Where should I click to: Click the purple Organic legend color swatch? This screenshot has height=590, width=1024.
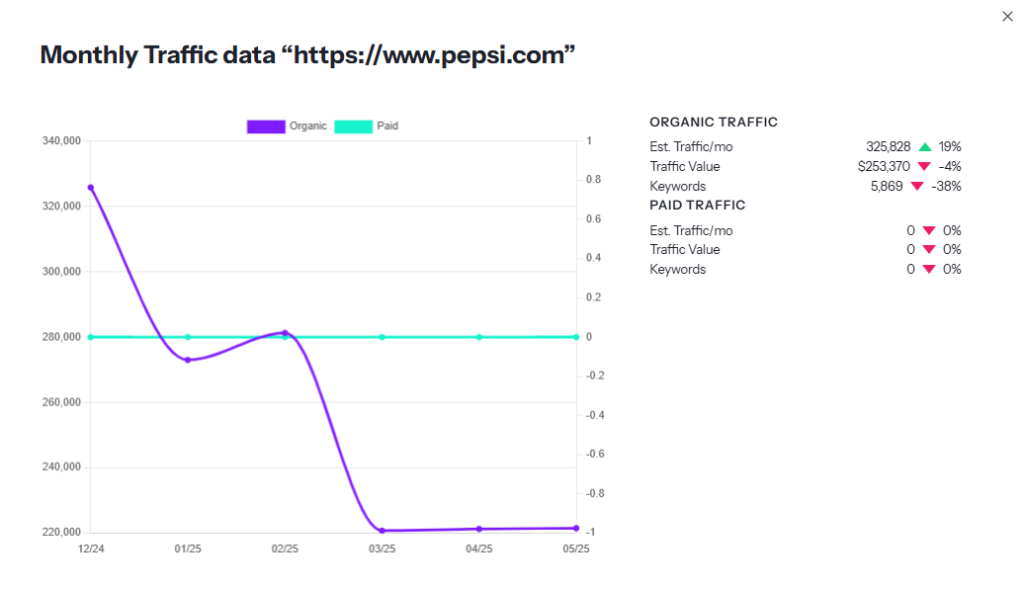coord(266,126)
